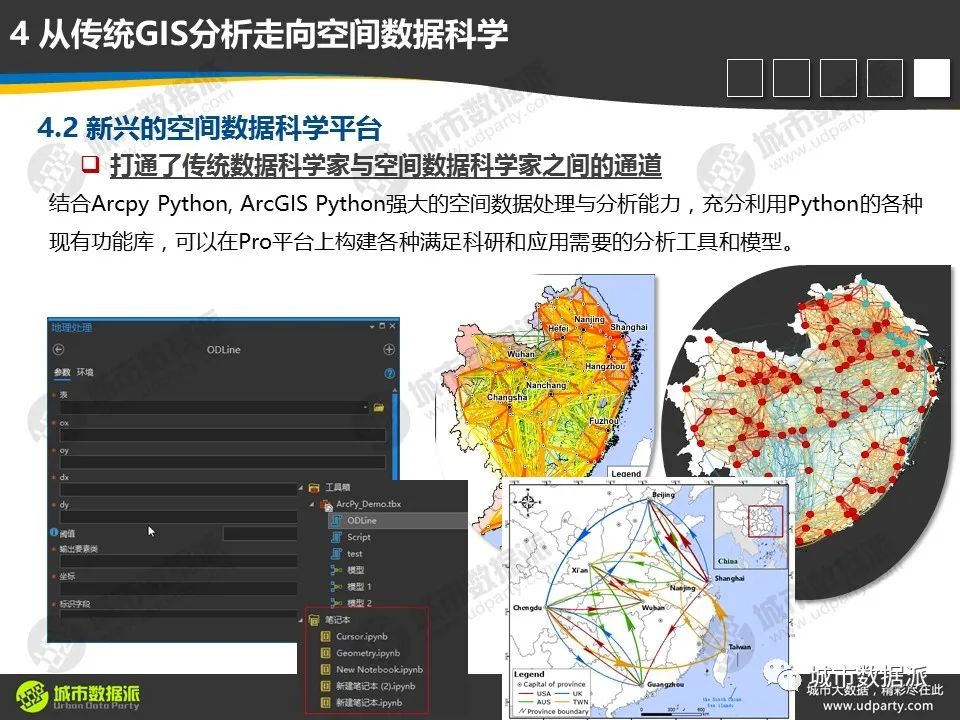
Task: Click the blue info icon next to 阈值
Action: click(x=54, y=533)
